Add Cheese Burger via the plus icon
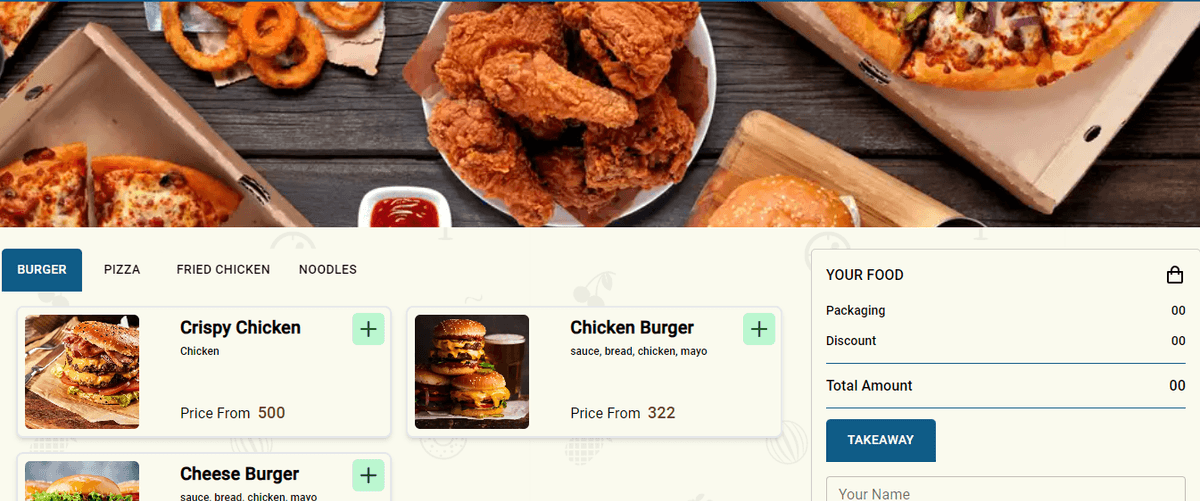This screenshot has width=1200, height=501. click(369, 475)
